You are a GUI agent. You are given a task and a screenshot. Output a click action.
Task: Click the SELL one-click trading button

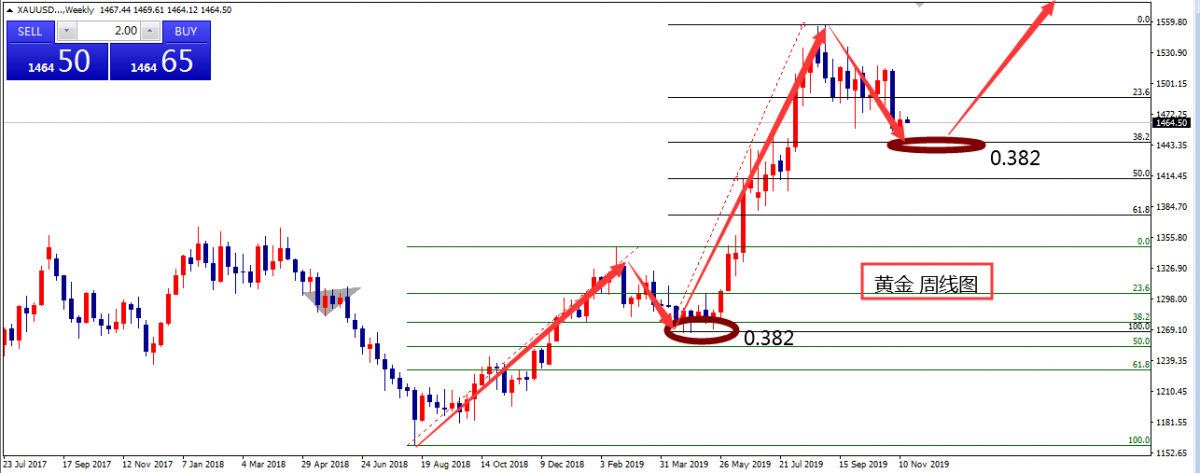(x=30, y=31)
